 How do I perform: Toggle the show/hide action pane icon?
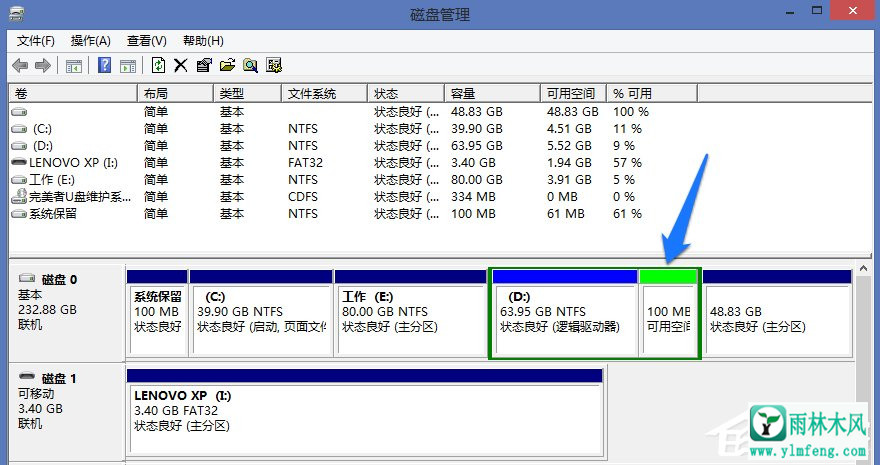[128, 66]
